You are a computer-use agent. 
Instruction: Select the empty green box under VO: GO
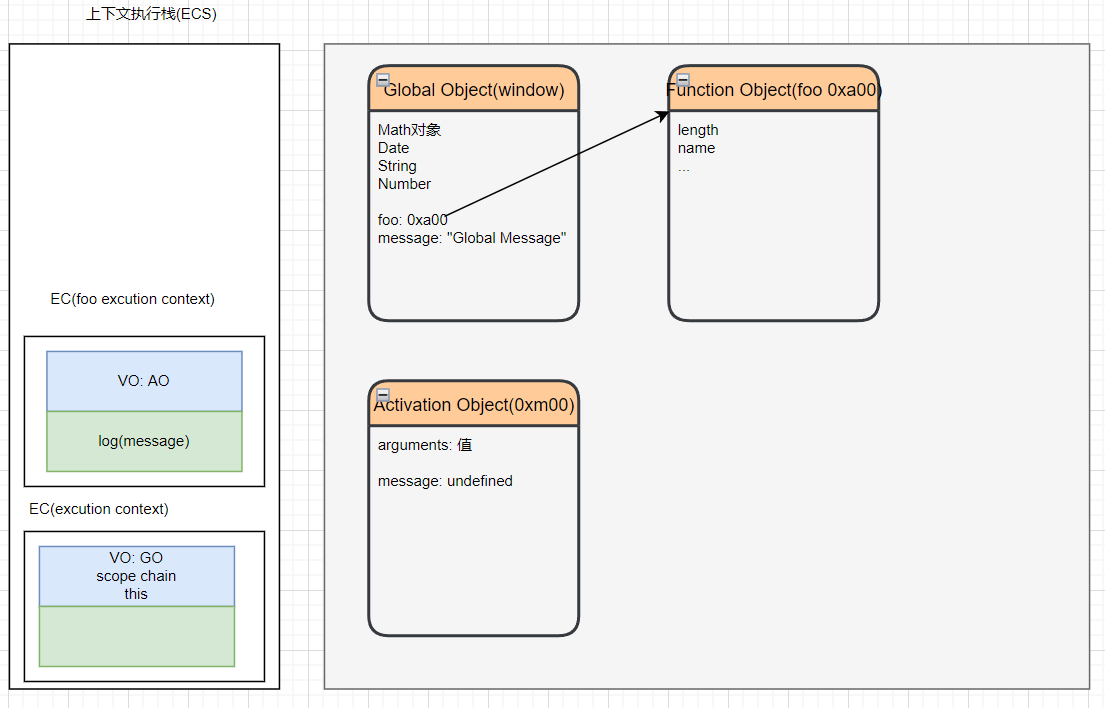[136, 636]
